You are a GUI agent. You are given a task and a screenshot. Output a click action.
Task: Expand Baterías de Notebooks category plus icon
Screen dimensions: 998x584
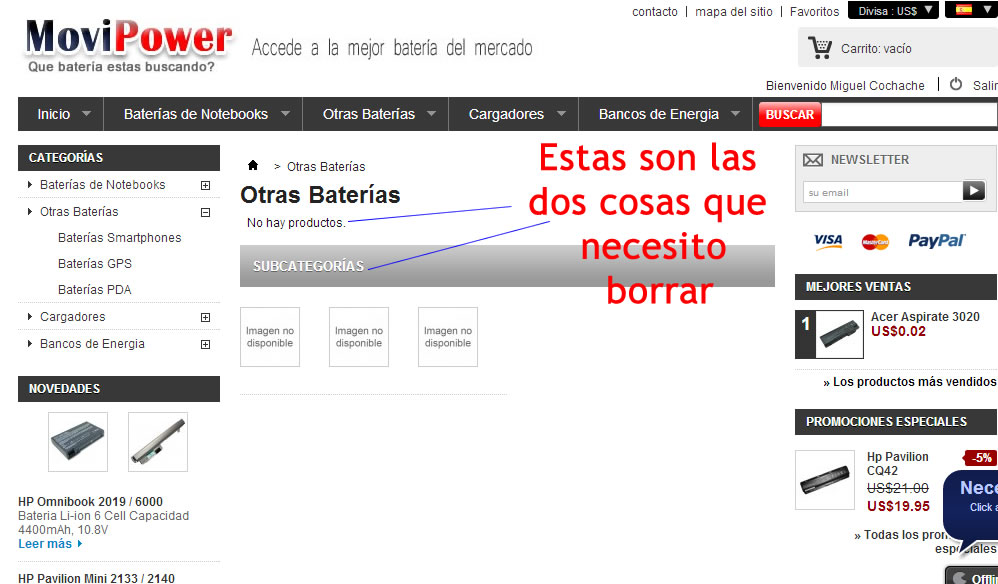pyautogui.click(x=205, y=185)
